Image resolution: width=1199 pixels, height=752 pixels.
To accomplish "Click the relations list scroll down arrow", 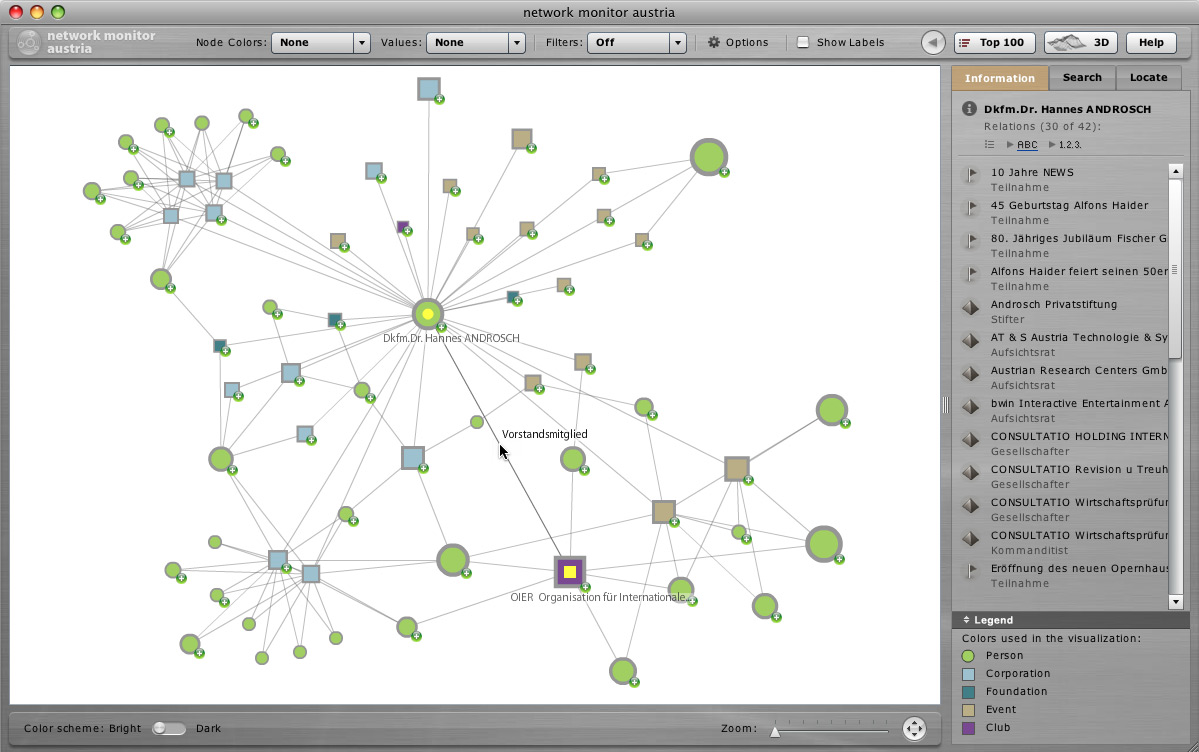I will [1176, 602].
